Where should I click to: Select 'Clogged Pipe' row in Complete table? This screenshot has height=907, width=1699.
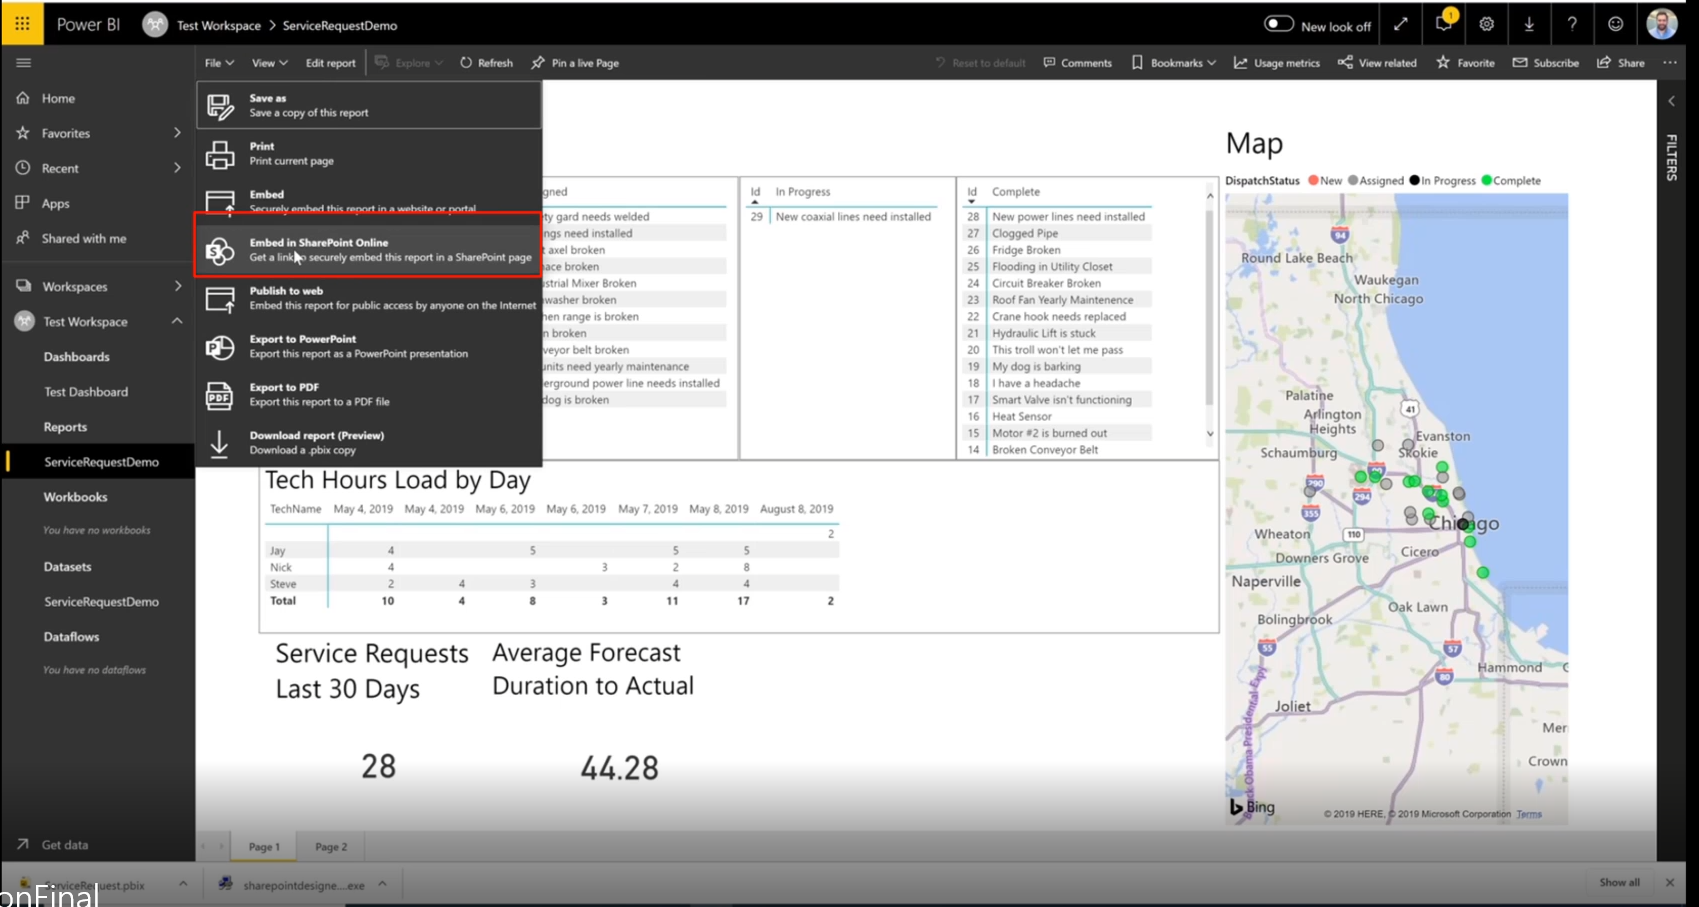1057,233
